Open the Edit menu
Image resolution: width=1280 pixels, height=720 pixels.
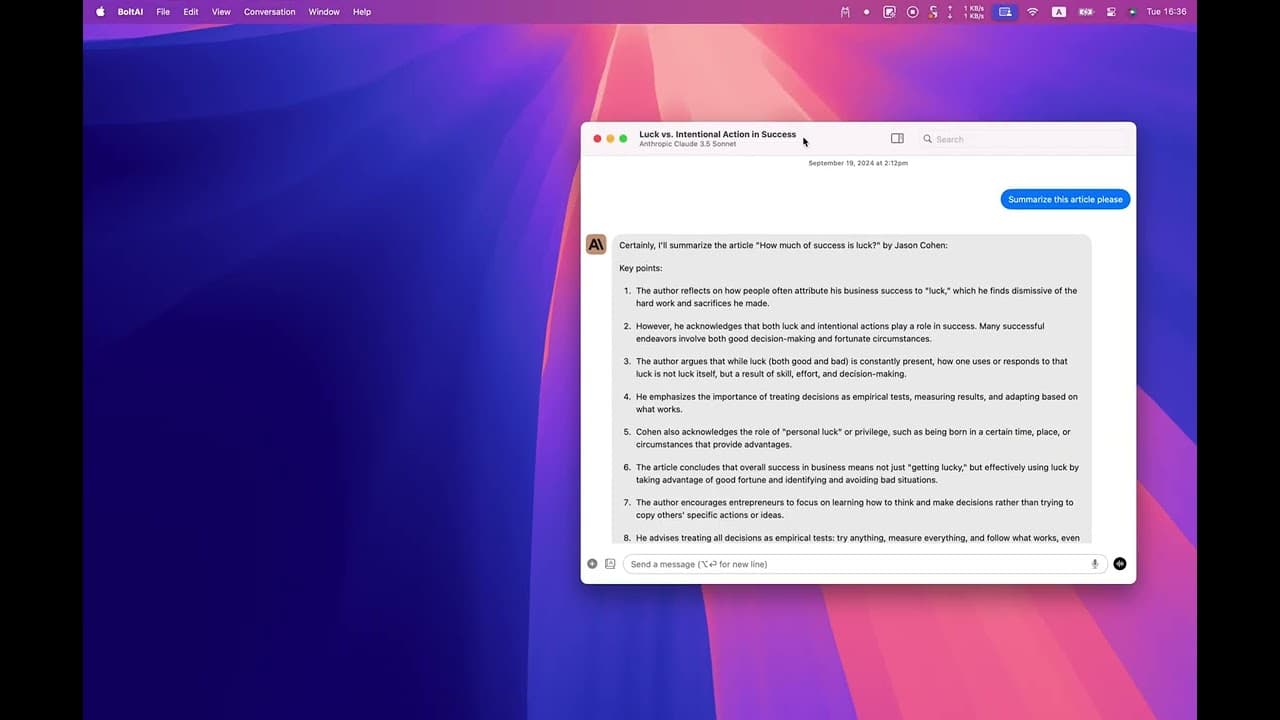(191, 12)
